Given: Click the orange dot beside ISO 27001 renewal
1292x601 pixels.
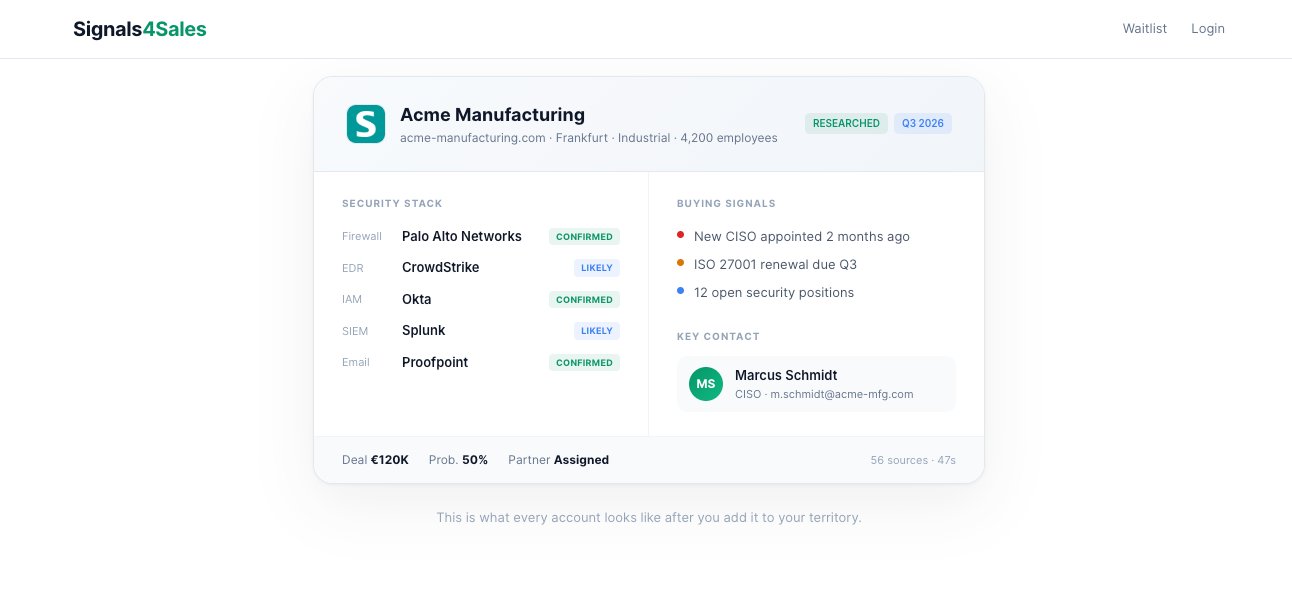Looking at the screenshot, I should [681, 263].
